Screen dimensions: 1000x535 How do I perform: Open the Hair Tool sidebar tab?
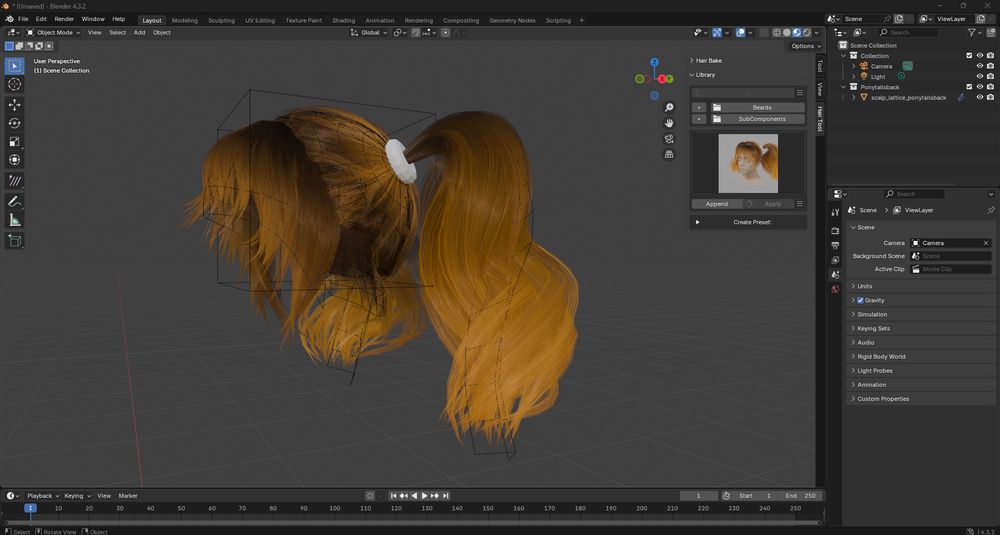tap(820, 118)
